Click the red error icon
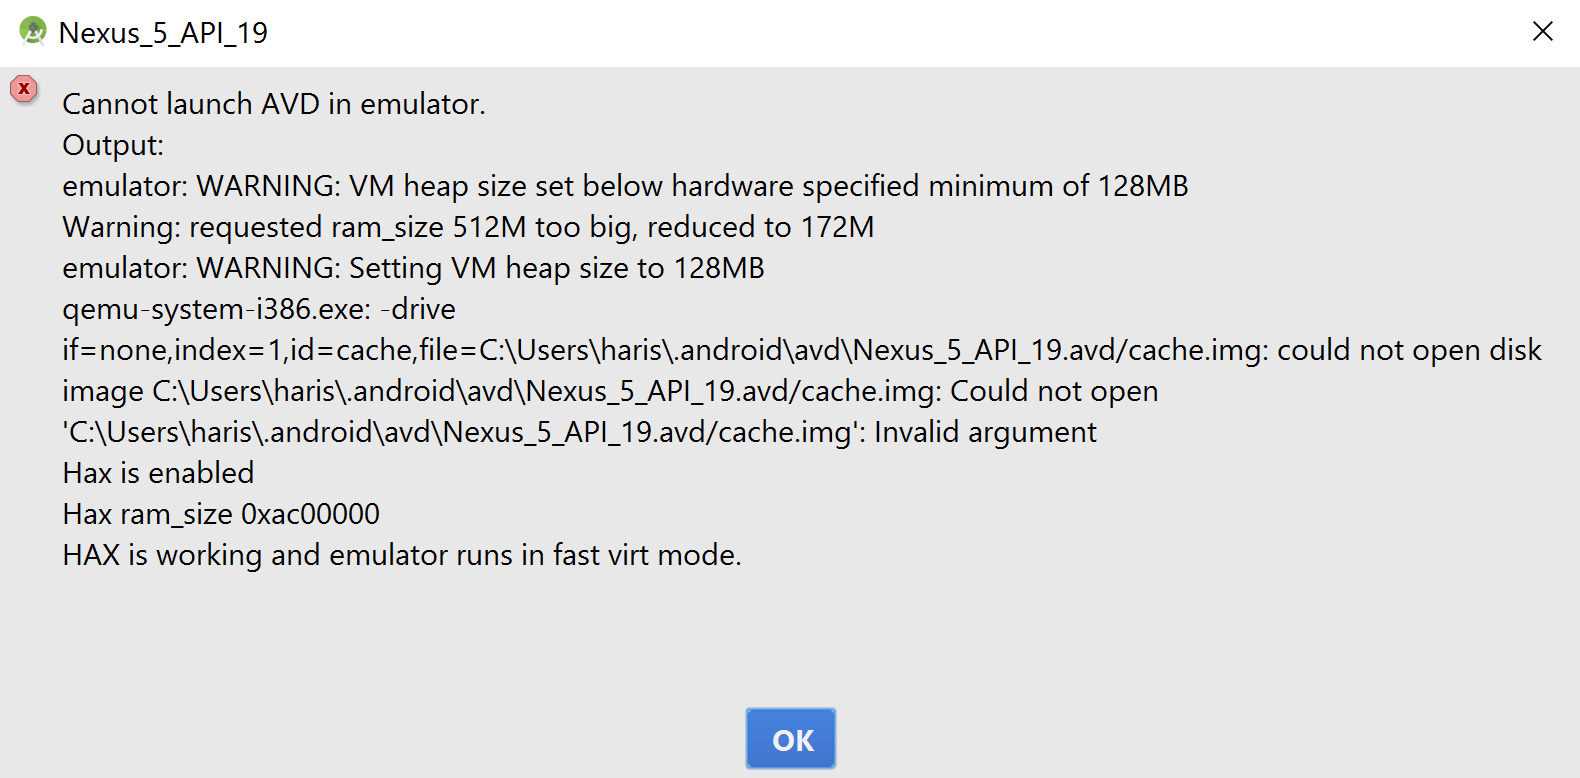This screenshot has height=778, width=1580. (x=24, y=89)
